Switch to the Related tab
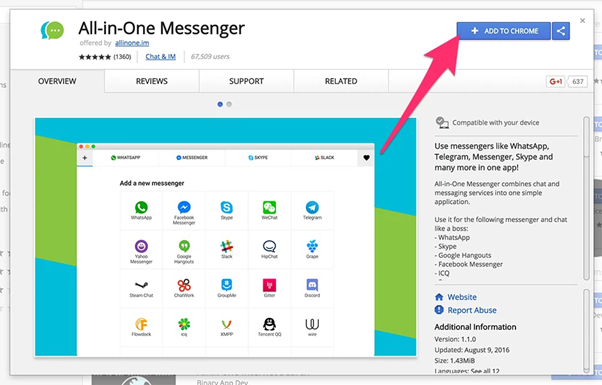The image size is (602, 385). point(341,81)
